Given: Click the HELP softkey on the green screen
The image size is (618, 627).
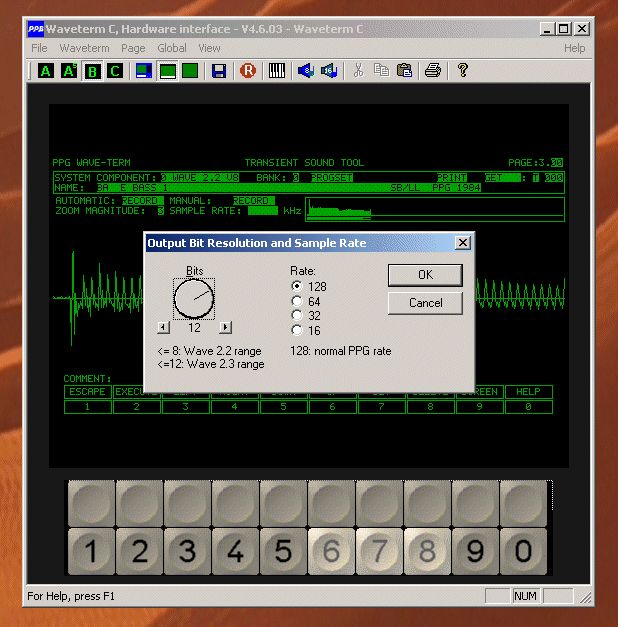Looking at the screenshot, I should click(528, 392).
